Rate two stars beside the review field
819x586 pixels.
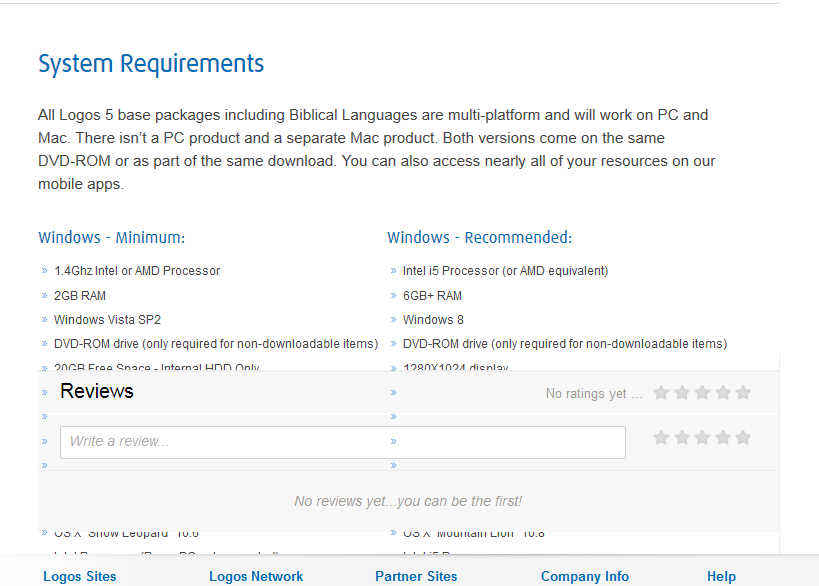[682, 437]
